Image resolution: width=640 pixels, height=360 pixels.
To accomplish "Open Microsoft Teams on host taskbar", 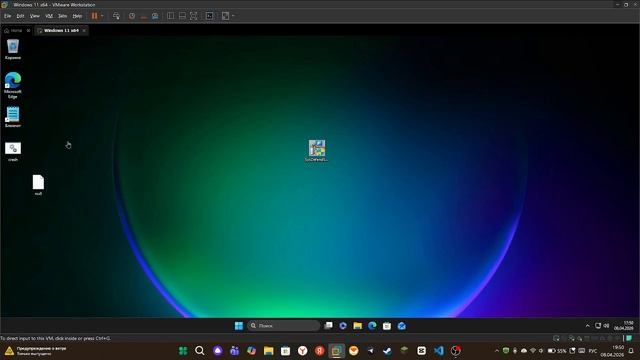I will tap(234, 351).
